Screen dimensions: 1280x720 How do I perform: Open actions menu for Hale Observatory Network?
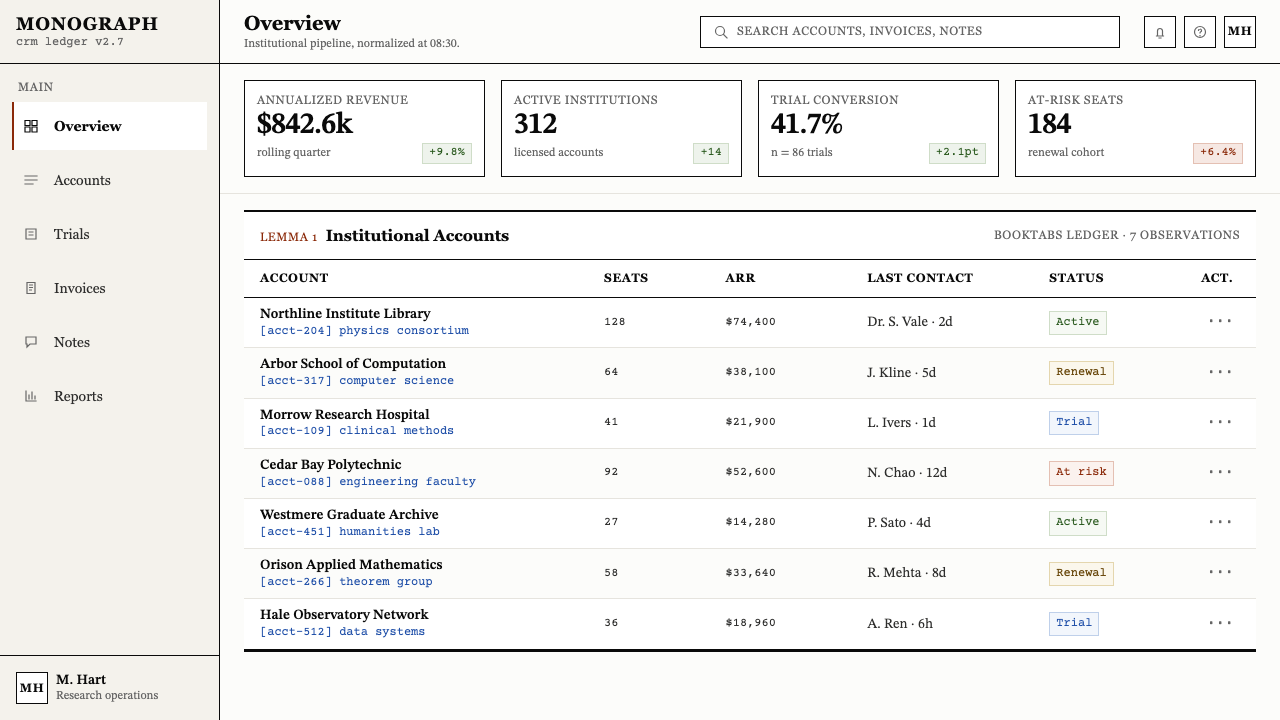(x=1220, y=622)
